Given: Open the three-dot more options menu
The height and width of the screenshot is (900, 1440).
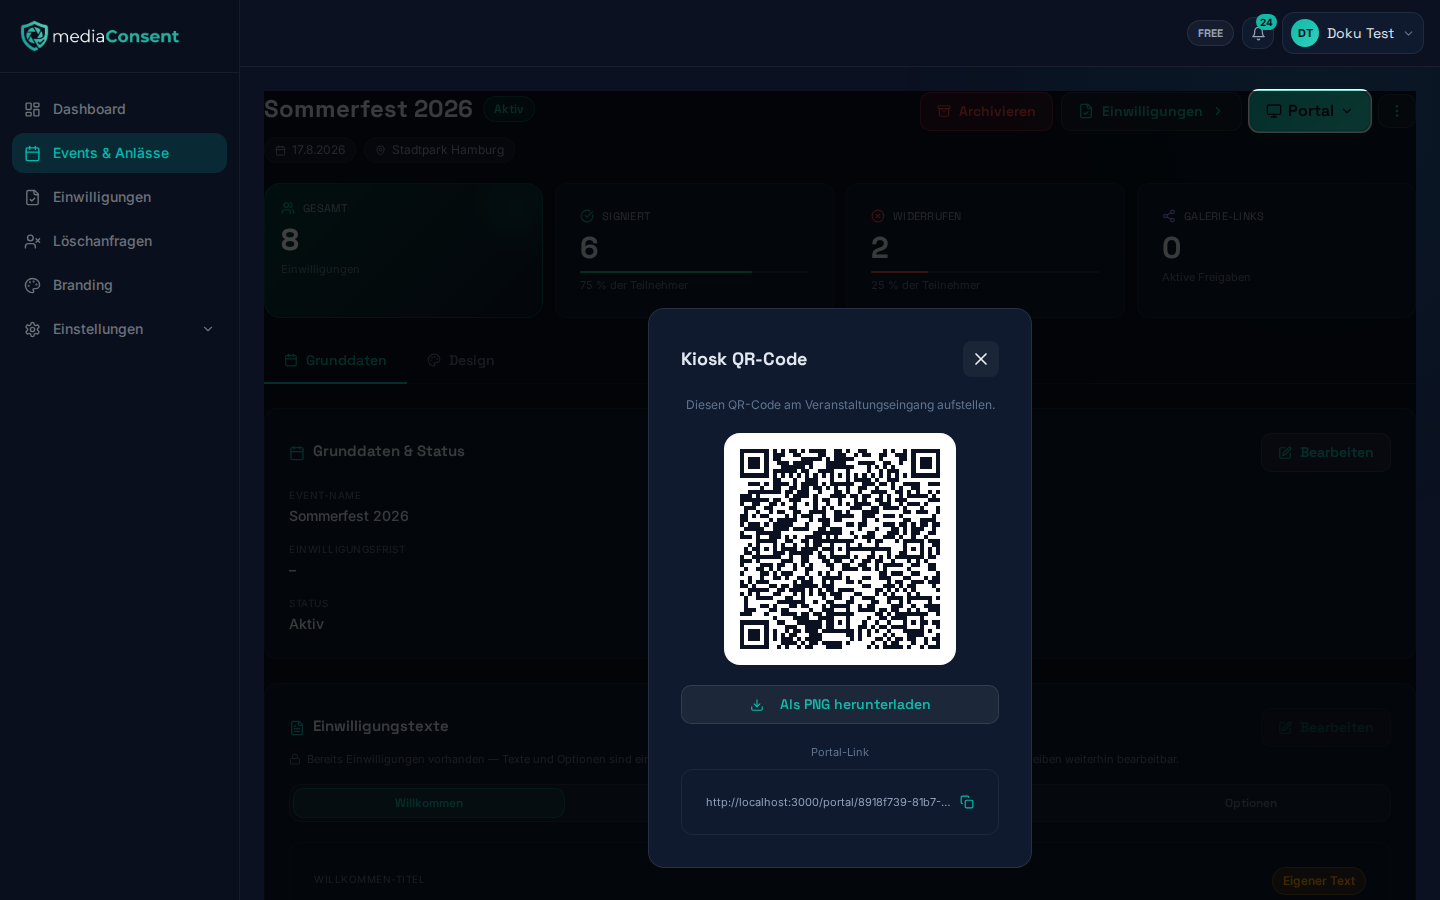Looking at the screenshot, I should point(1397,111).
